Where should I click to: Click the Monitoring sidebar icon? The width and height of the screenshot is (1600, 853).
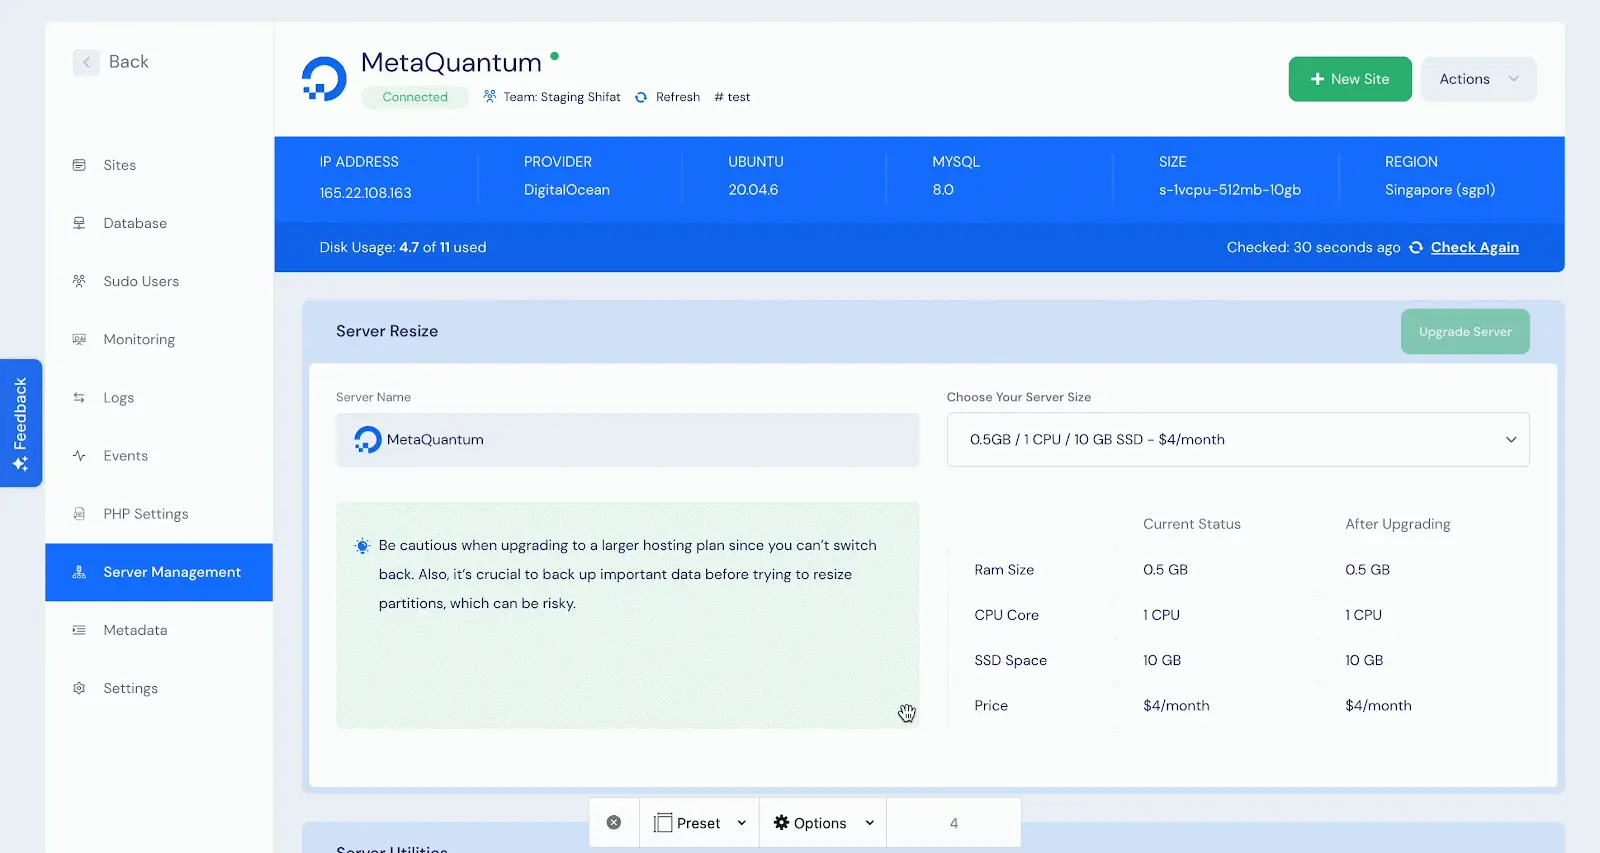pos(79,339)
